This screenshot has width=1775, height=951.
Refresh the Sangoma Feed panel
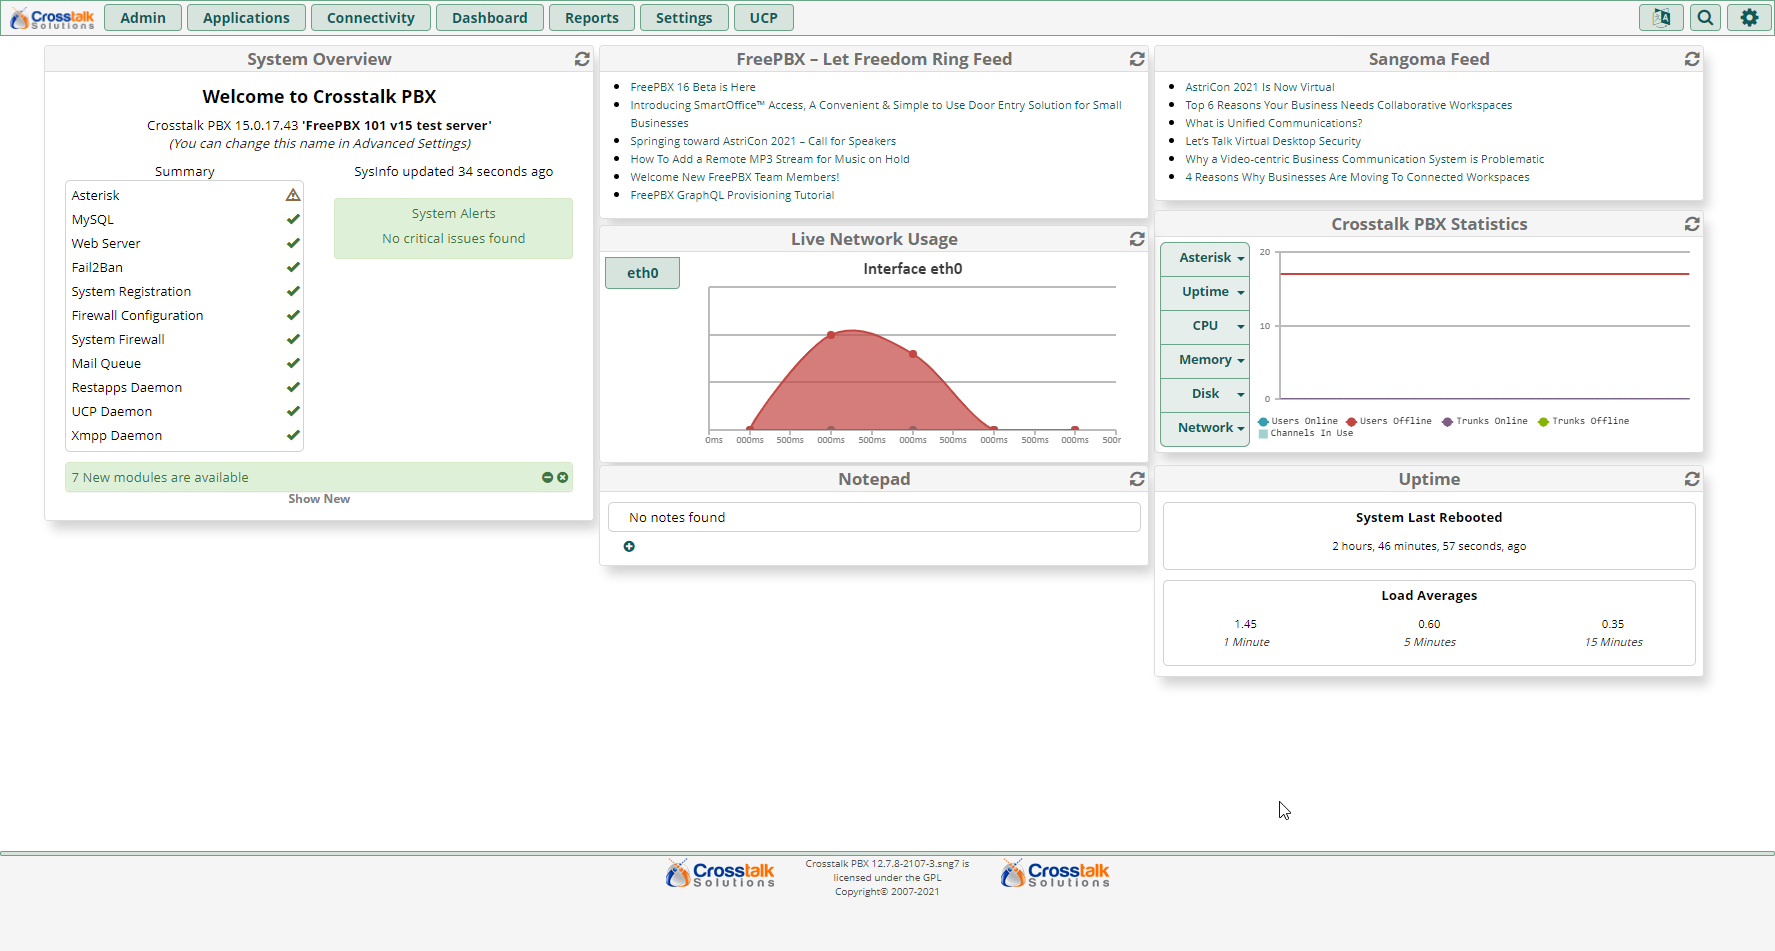pyautogui.click(x=1692, y=59)
